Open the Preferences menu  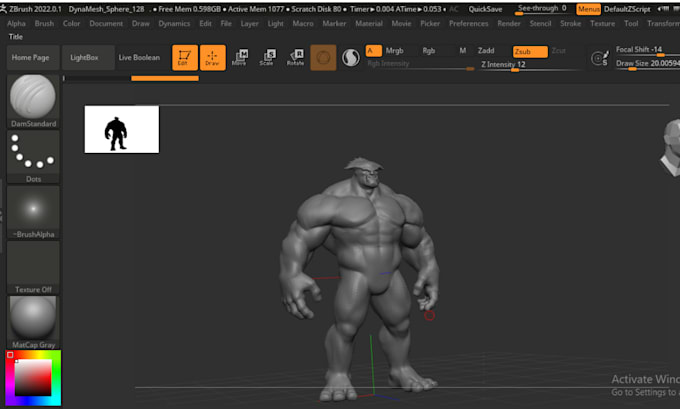(x=469, y=23)
